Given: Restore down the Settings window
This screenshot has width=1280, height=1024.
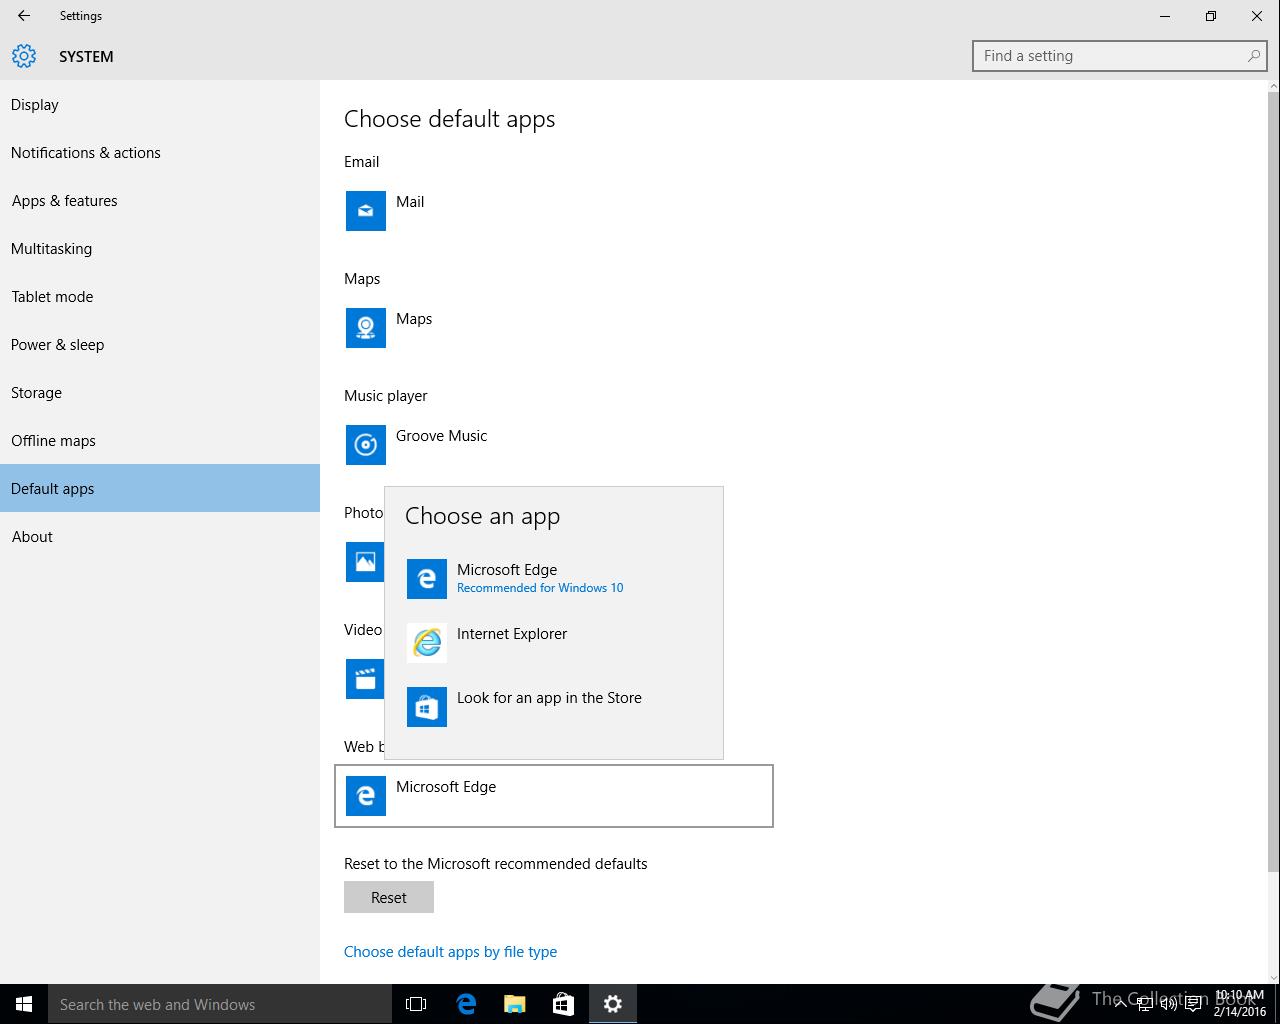Looking at the screenshot, I should [1211, 16].
